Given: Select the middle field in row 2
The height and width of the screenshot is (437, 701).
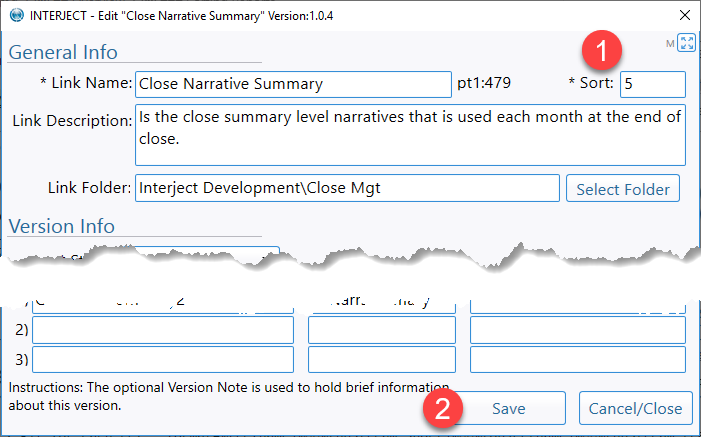Looking at the screenshot, I should pos(382,330).
